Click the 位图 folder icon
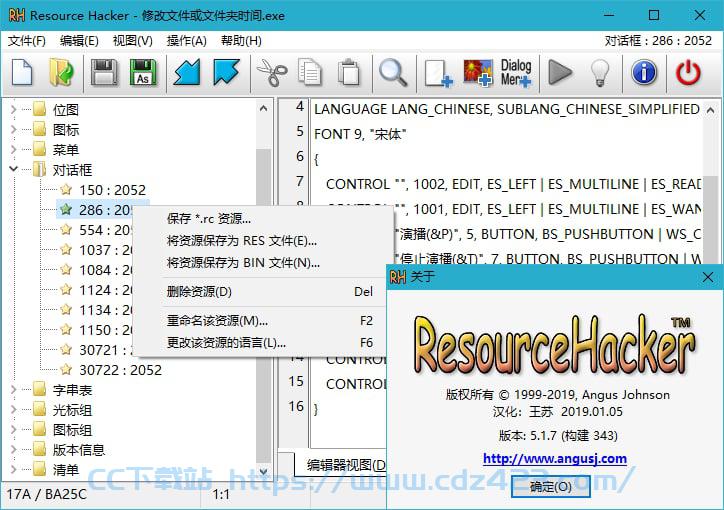 pos(40,109)
